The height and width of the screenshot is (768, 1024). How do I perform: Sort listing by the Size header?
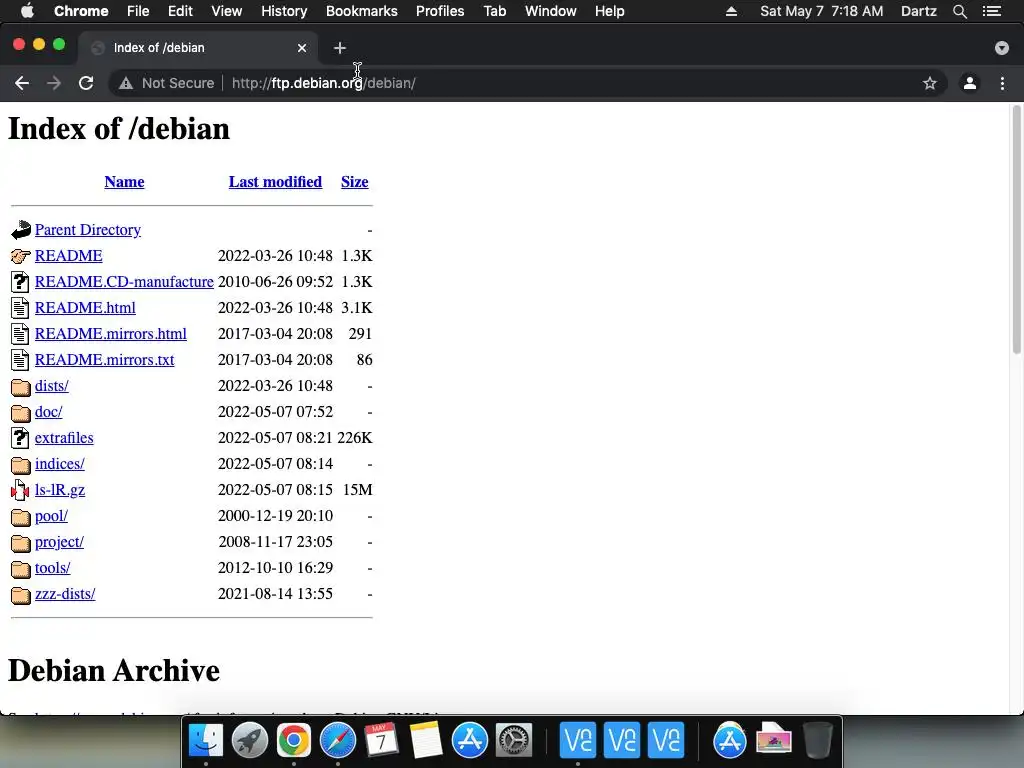355,182
